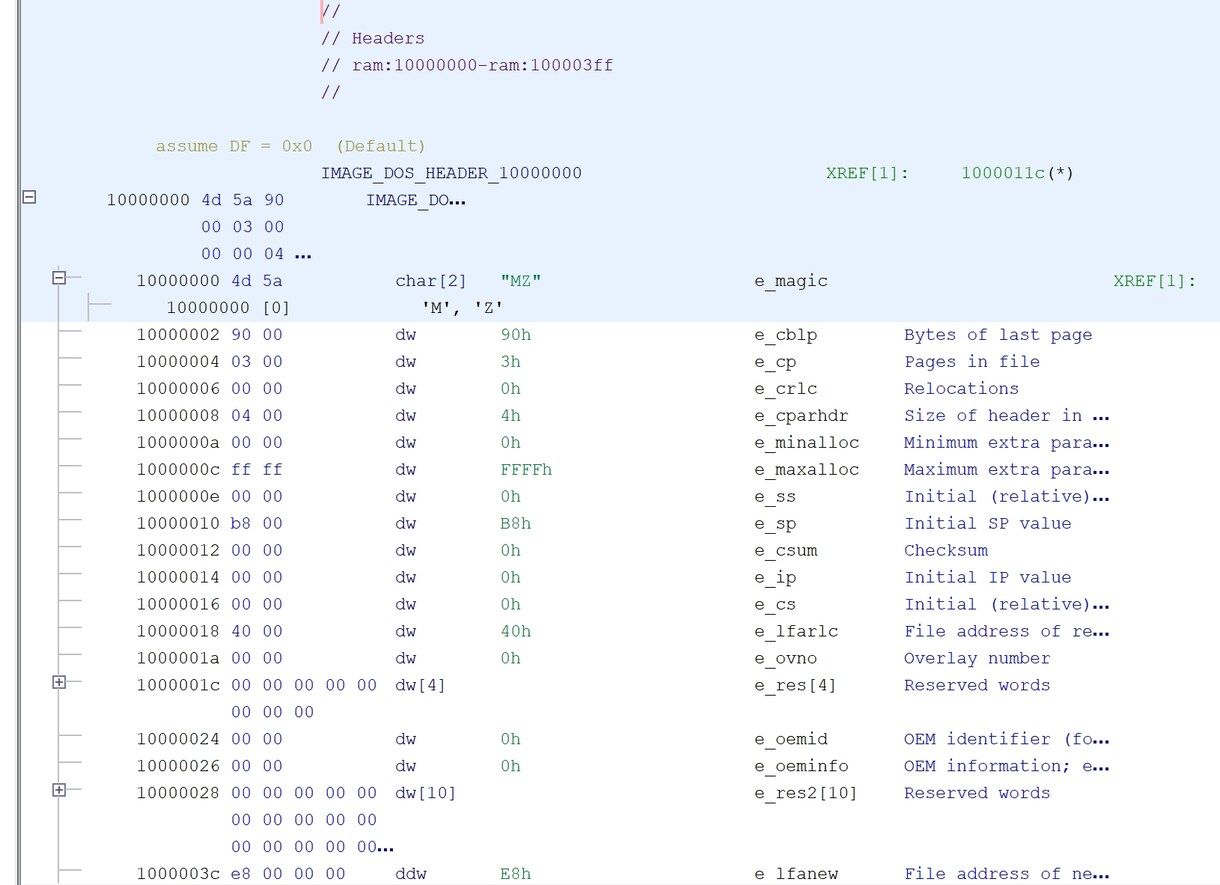The height and width of the screenshot is (885, 1220).
Task: Click the "Initial SP value" comment
Action: click(x=987, y=524)
